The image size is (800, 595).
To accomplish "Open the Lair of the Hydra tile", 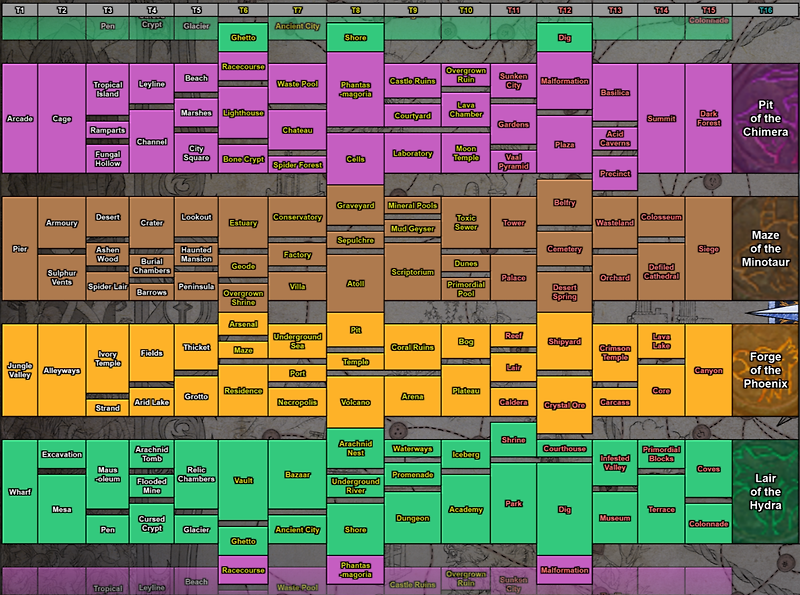I will pos(765,491).
